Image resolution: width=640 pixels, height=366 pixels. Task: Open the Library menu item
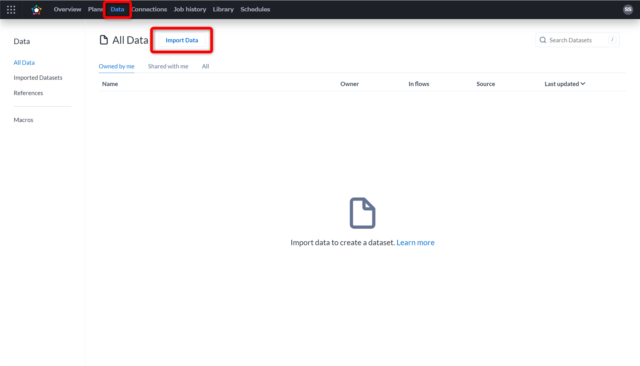point(223,9)
